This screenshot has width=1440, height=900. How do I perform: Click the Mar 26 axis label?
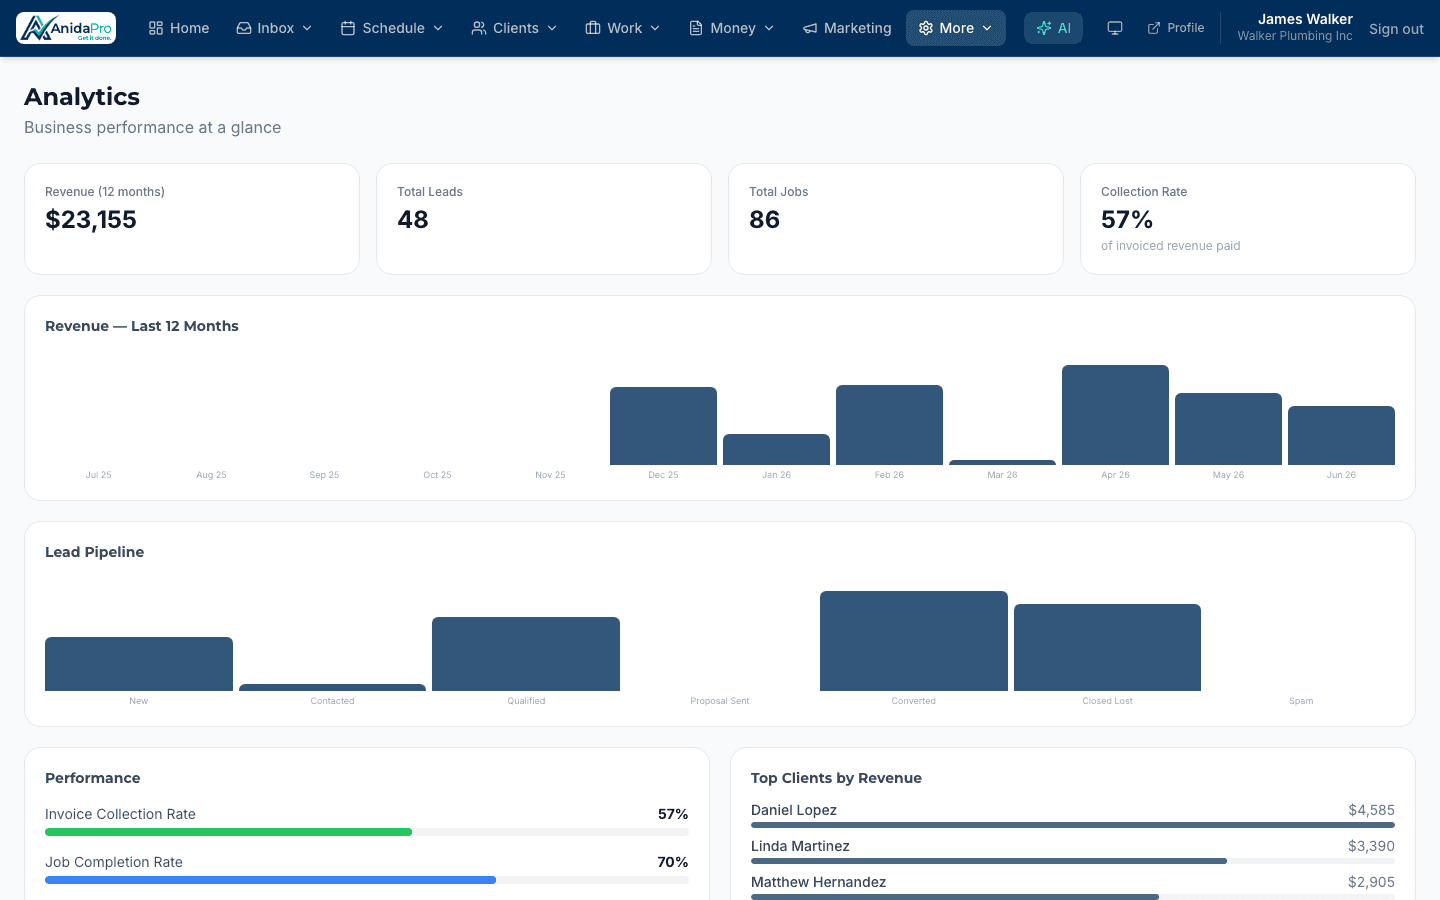coord(1002,475)
